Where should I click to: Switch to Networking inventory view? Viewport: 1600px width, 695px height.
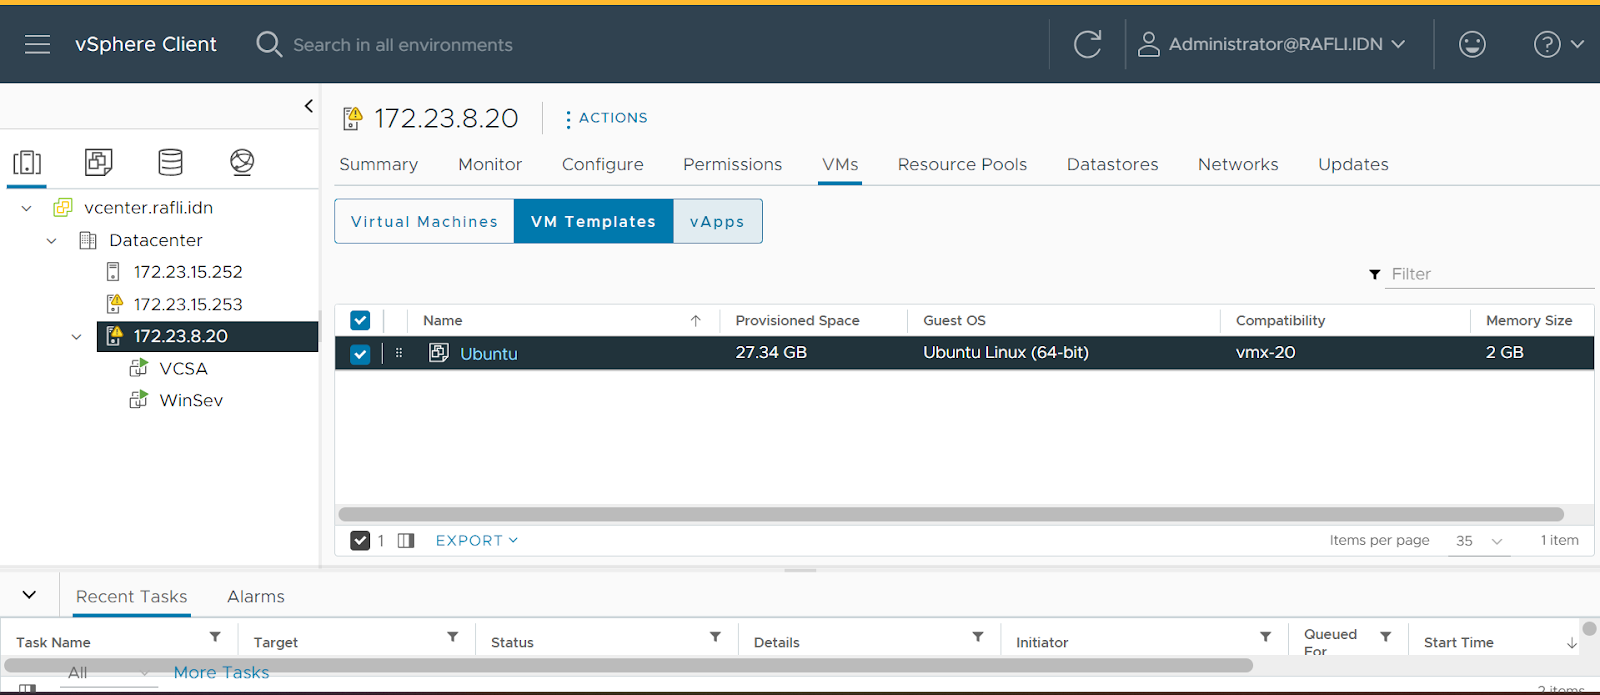click(242, 162)
